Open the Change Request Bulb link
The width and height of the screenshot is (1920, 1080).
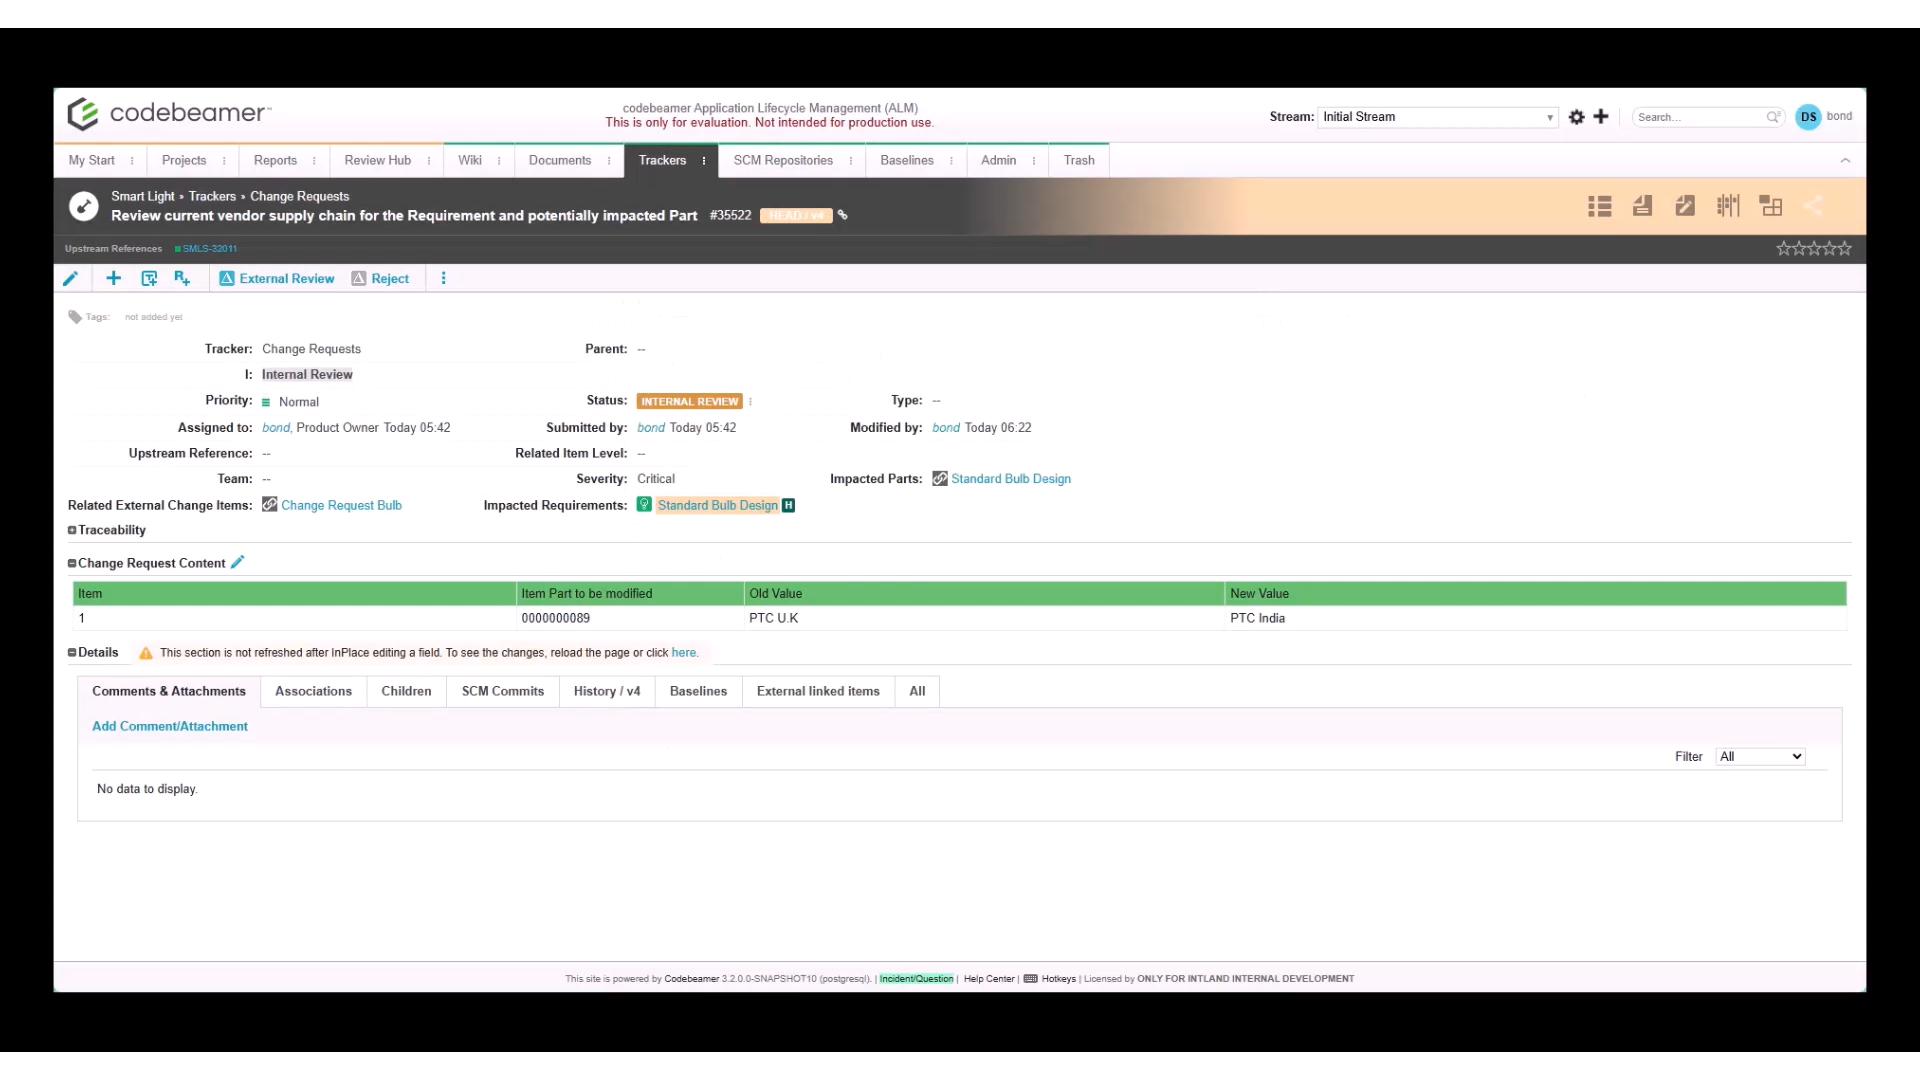[x=341, y=505]
